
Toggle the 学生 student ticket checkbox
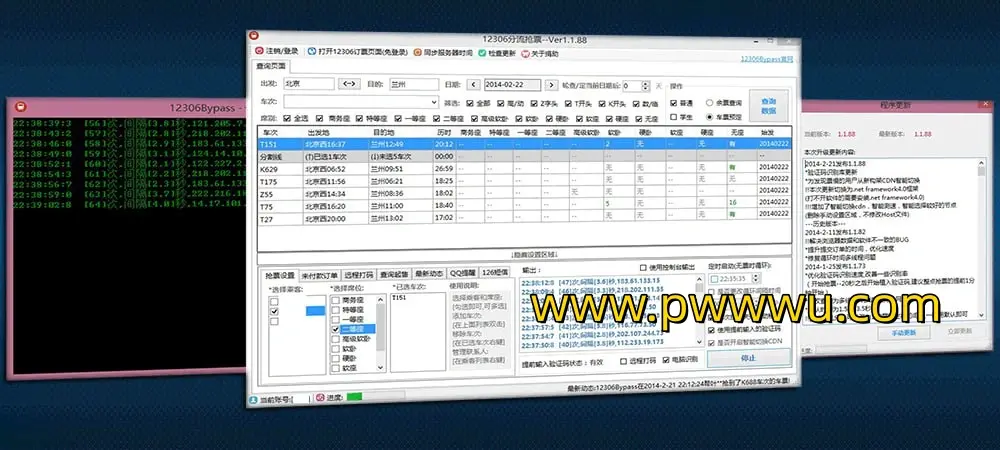pos(673,117)
